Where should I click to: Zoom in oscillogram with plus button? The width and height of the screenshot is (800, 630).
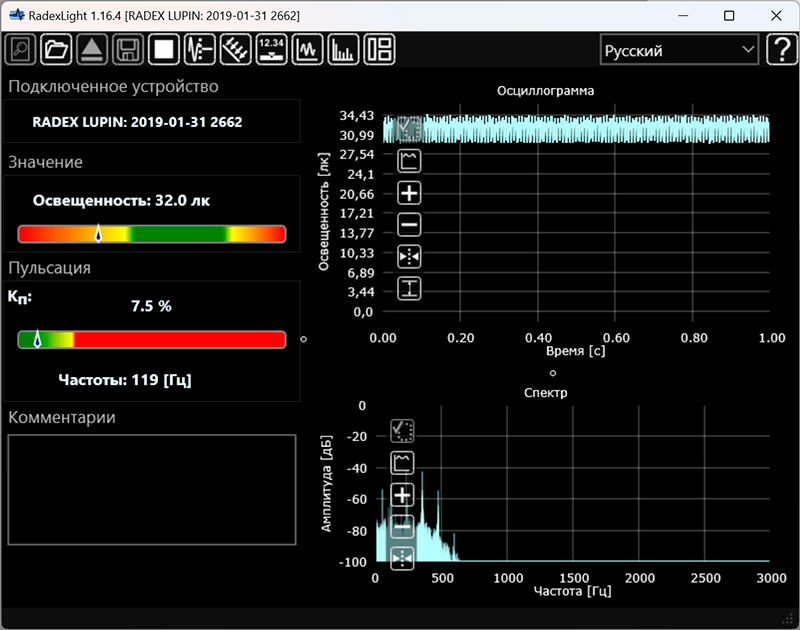tap(409, 193)
